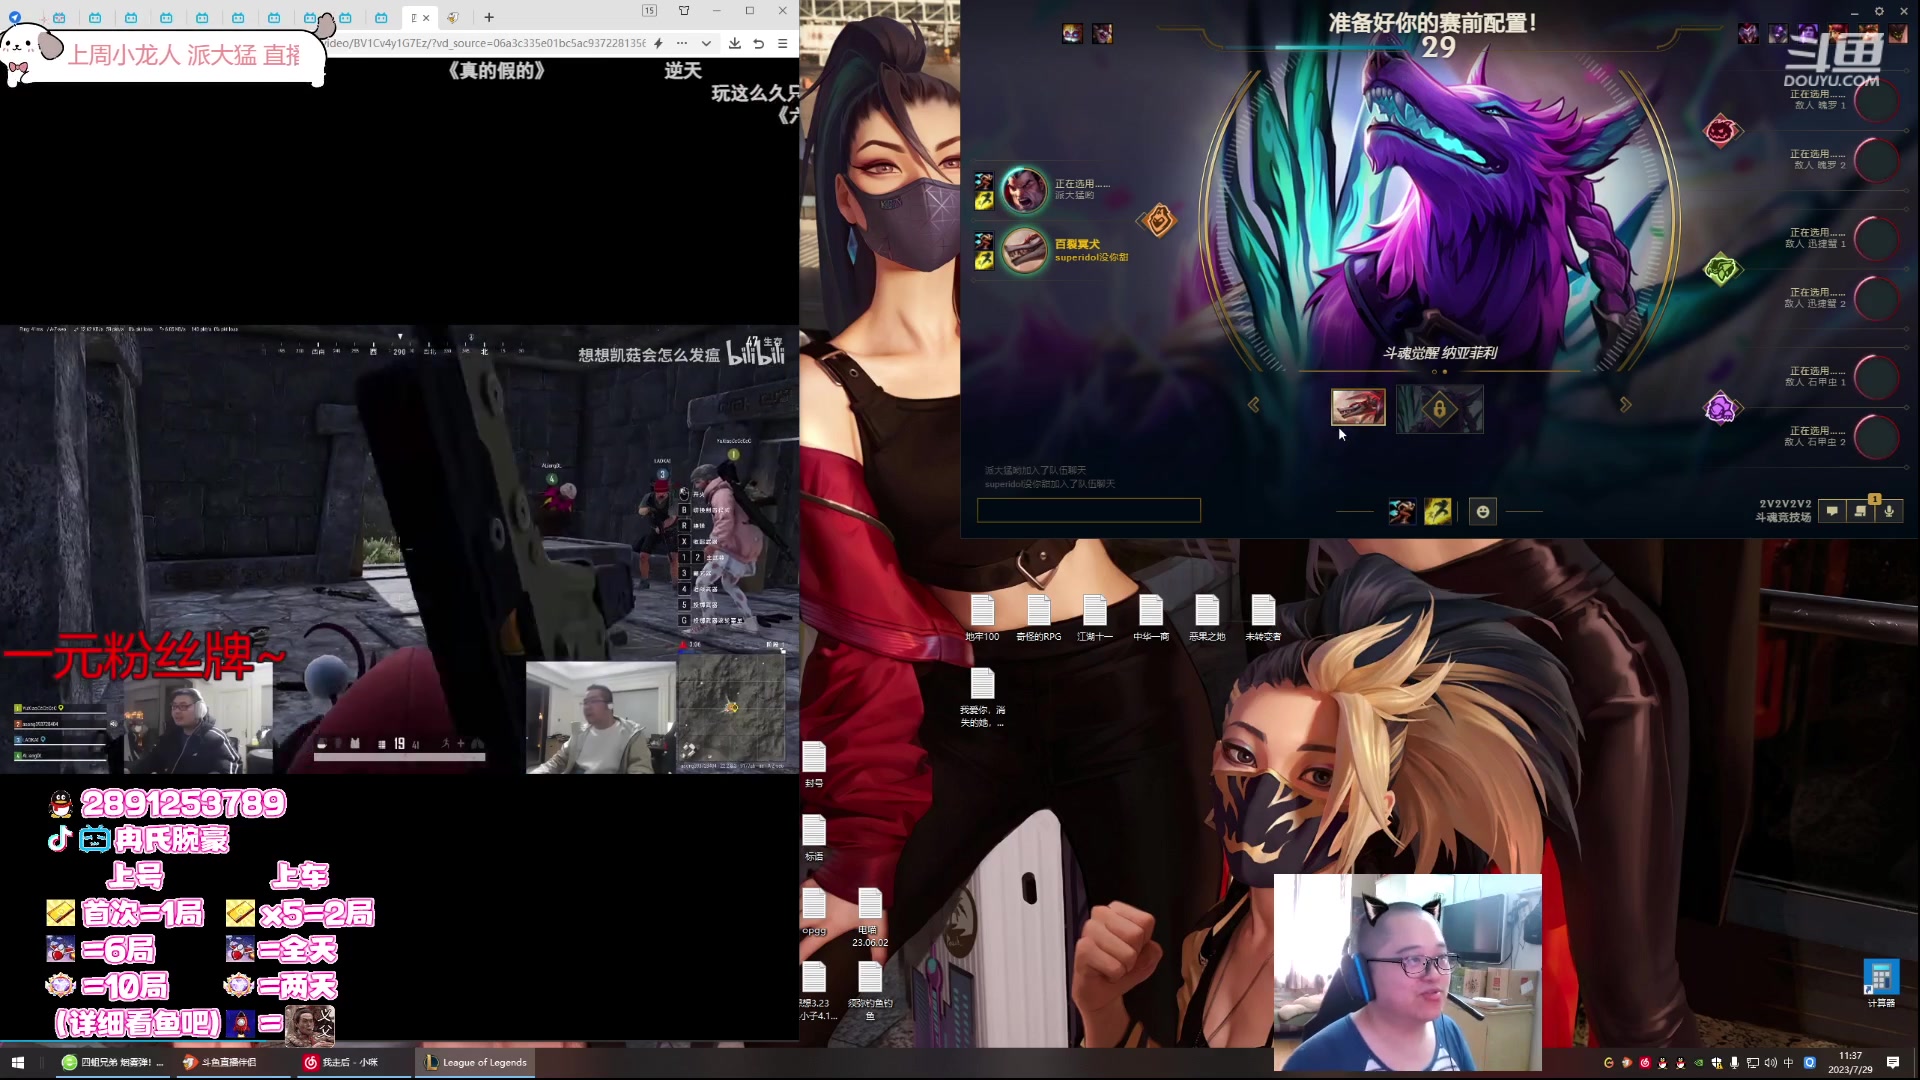Viewport: 1920px width, 1080px height.
Task: Open the emote picker smiley button
Action: click(x=1483, y=511)
